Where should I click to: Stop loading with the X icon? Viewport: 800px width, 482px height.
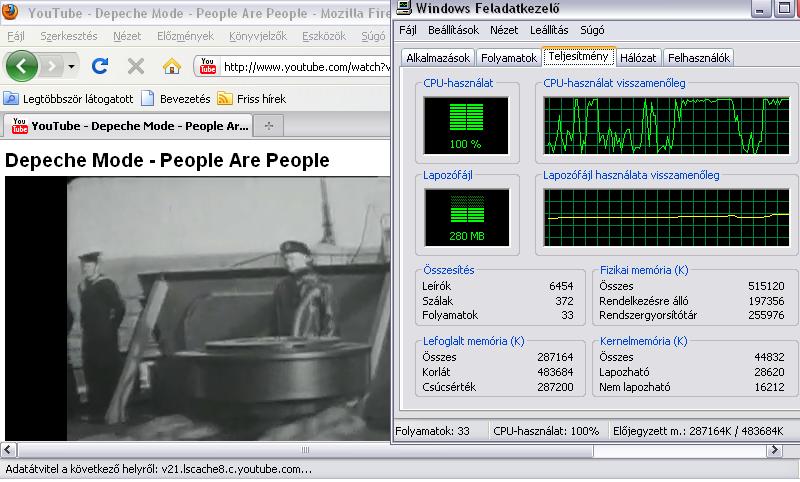[x=136, y=66]
